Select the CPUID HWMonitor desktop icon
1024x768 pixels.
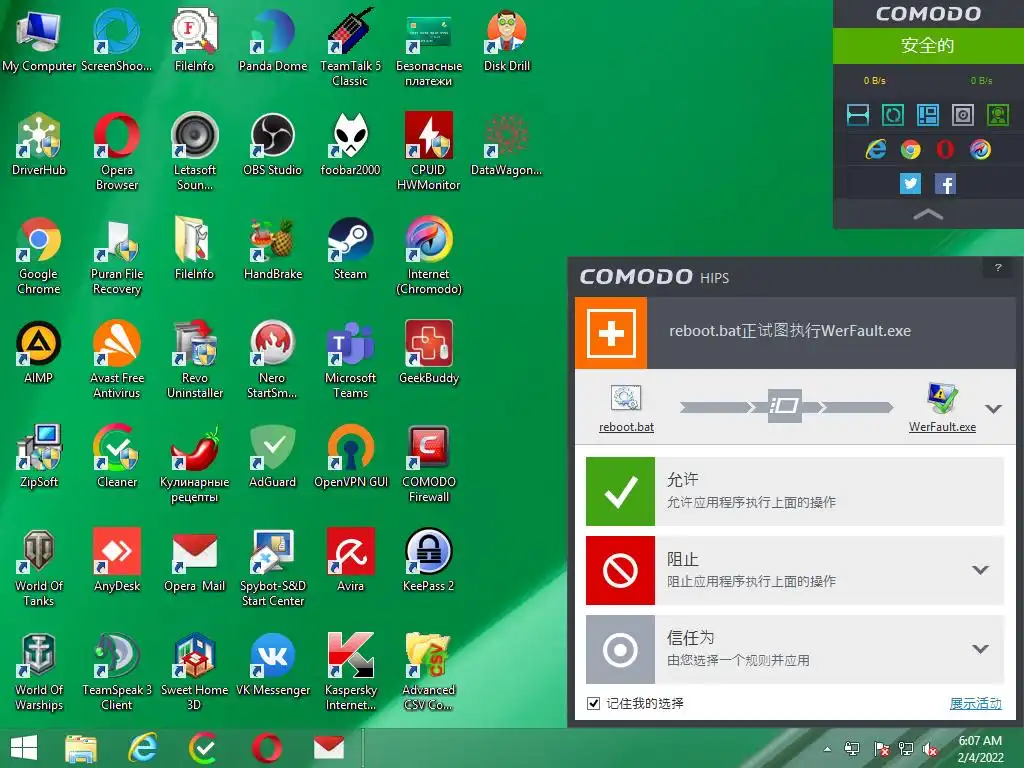click(428, 152)
